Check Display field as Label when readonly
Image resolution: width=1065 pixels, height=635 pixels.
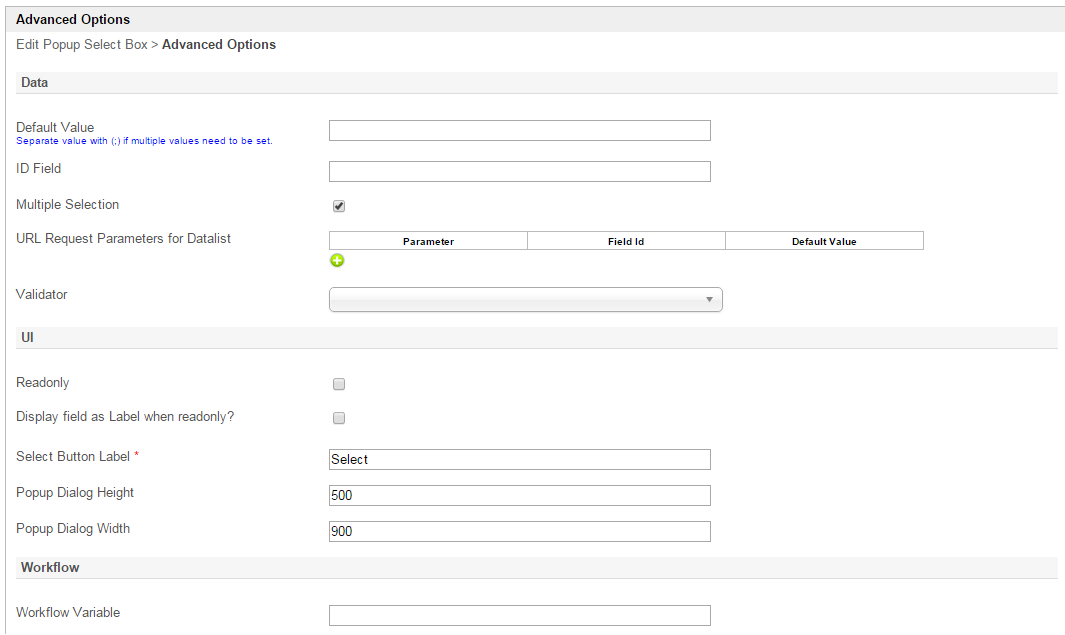click(339, 418)
